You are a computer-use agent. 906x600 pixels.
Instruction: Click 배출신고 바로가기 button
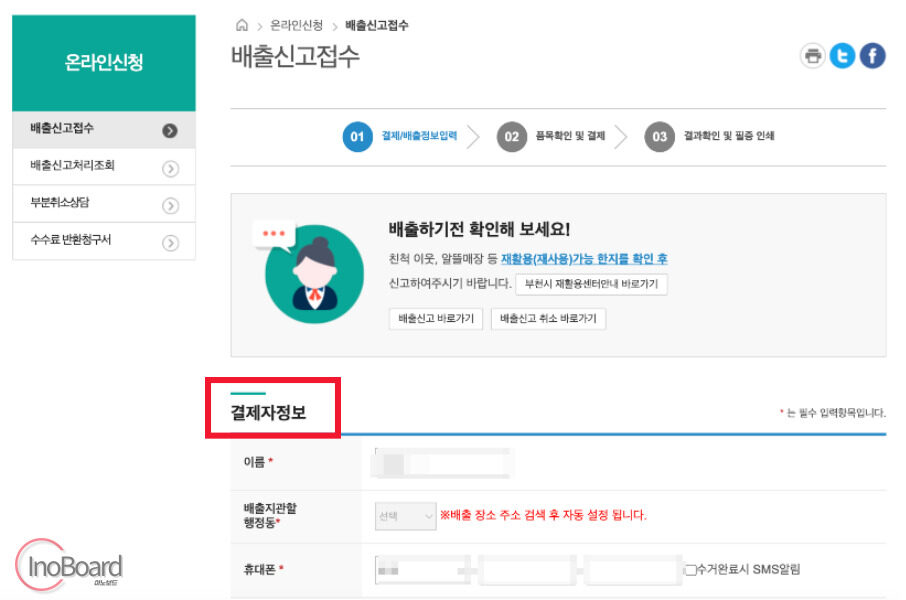[436, 318]
